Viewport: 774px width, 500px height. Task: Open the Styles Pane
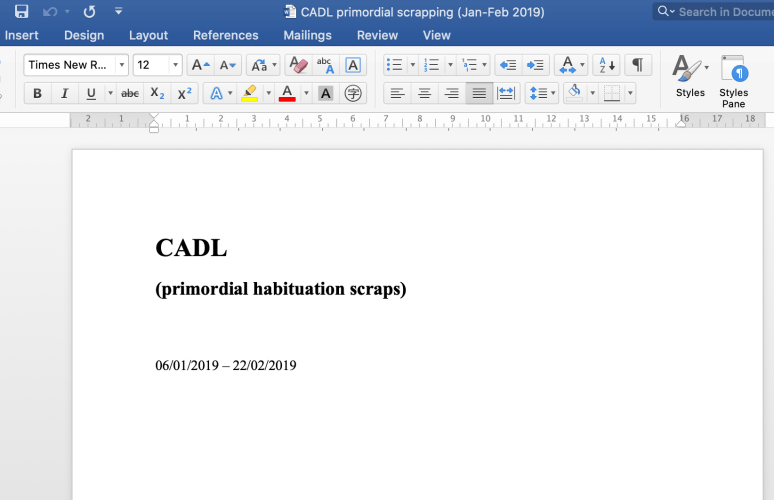coord(733,80)
